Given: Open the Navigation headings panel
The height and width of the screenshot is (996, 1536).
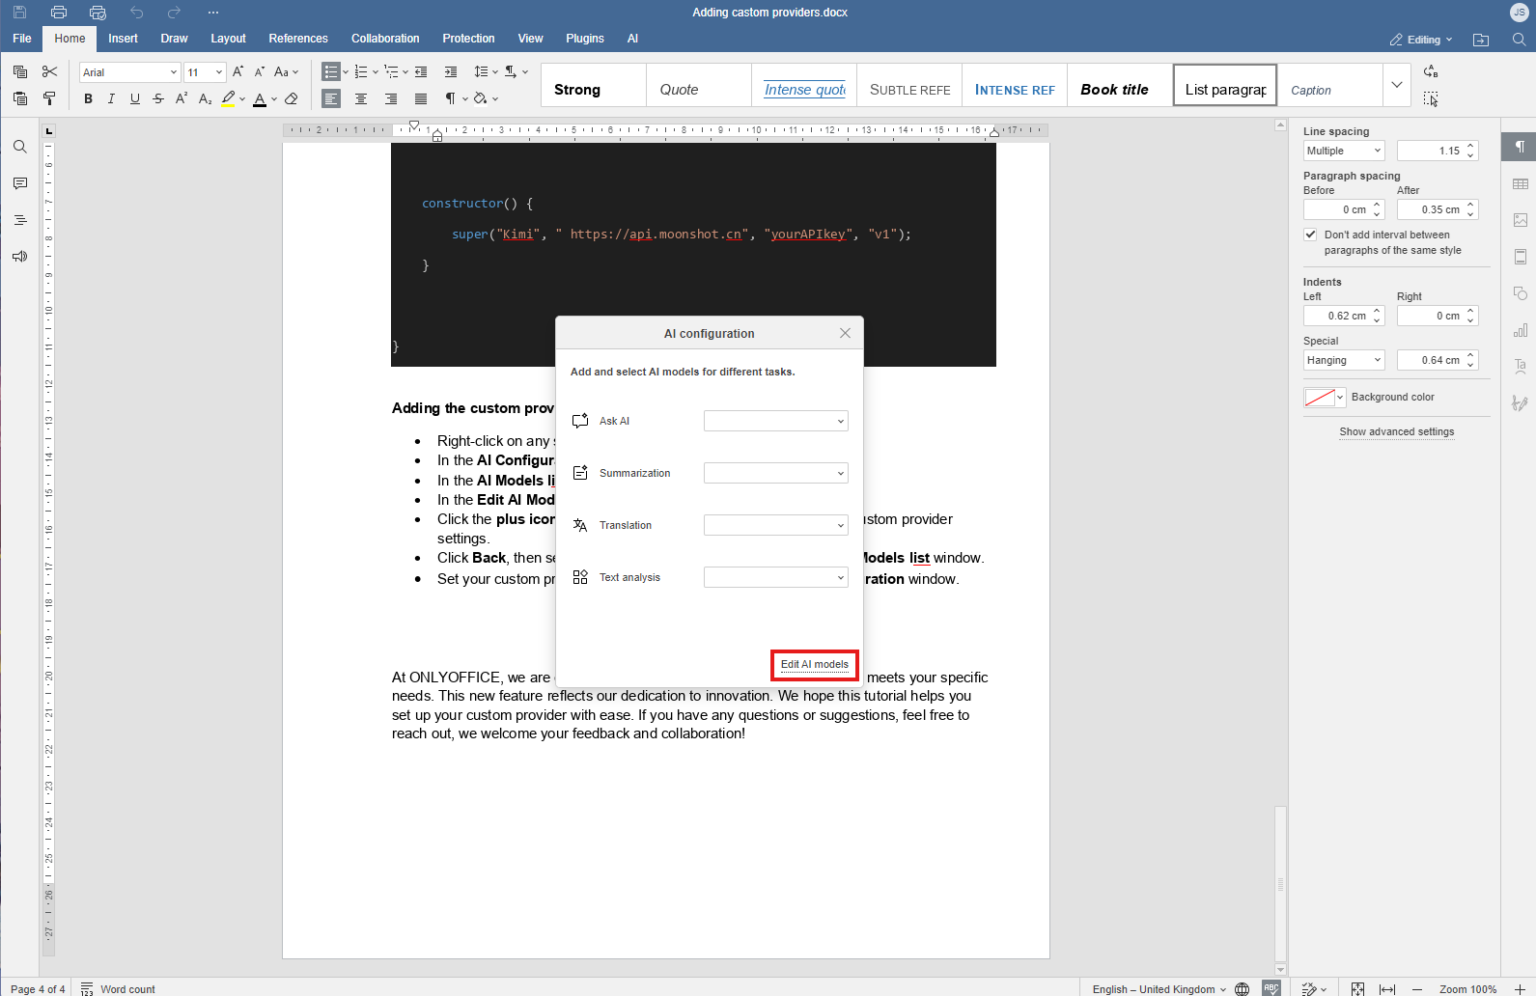Looking at the screenshot, I should pyautogui.click(x=19, y=219).
